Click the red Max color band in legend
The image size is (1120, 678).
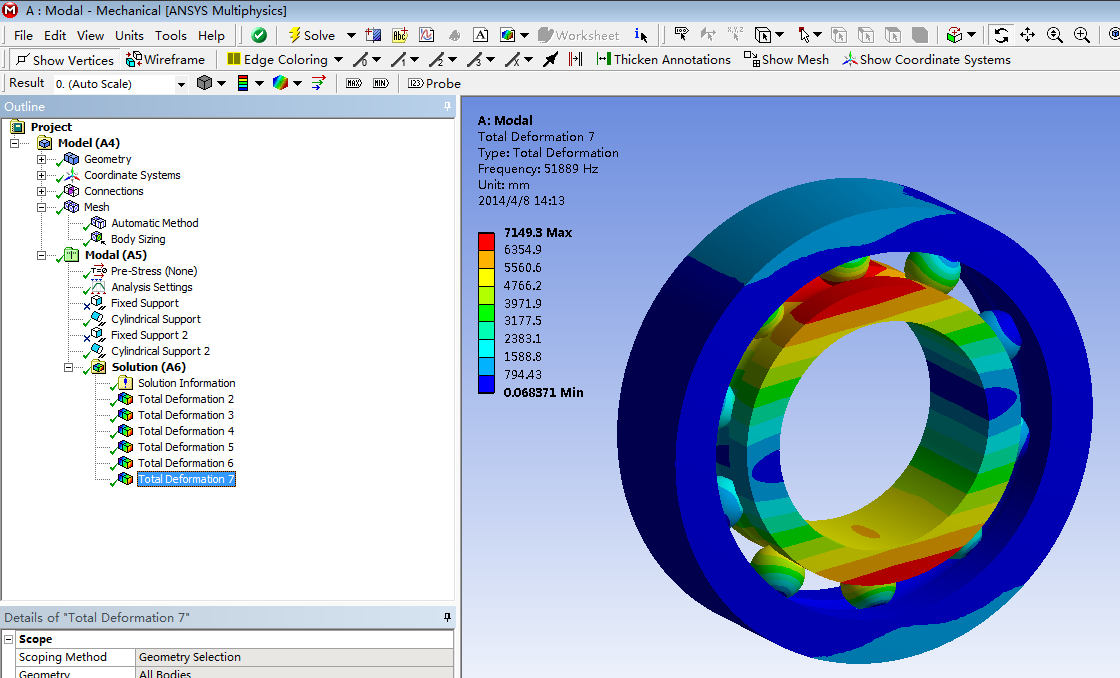coord(486,240)
